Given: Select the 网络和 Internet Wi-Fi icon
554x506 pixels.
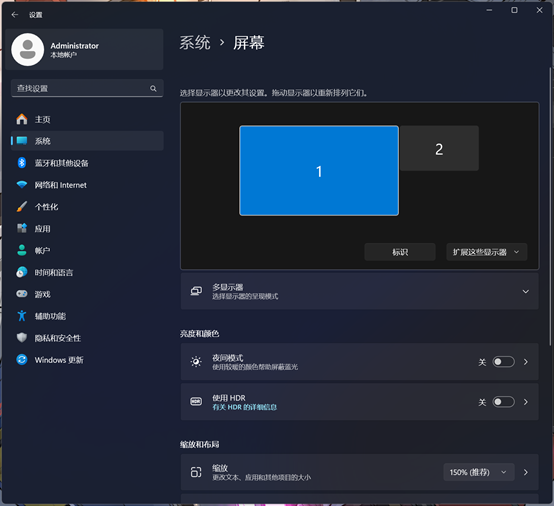Looking at the screenshot, I should pos(22,184).
